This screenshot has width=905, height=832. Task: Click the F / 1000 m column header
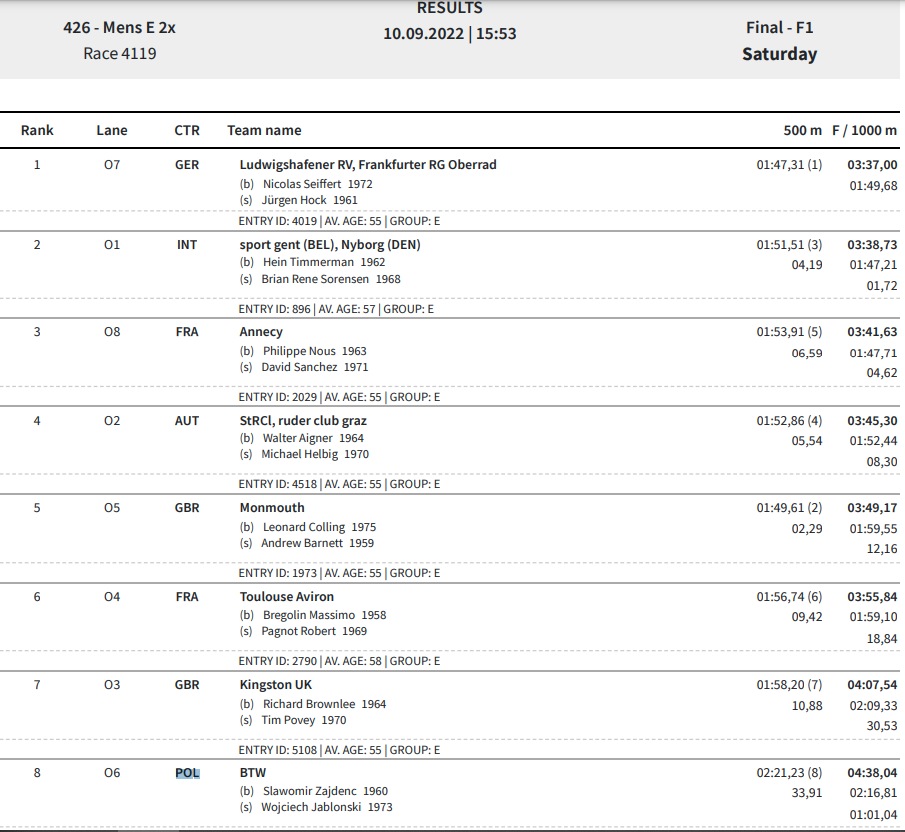[864, 130]
